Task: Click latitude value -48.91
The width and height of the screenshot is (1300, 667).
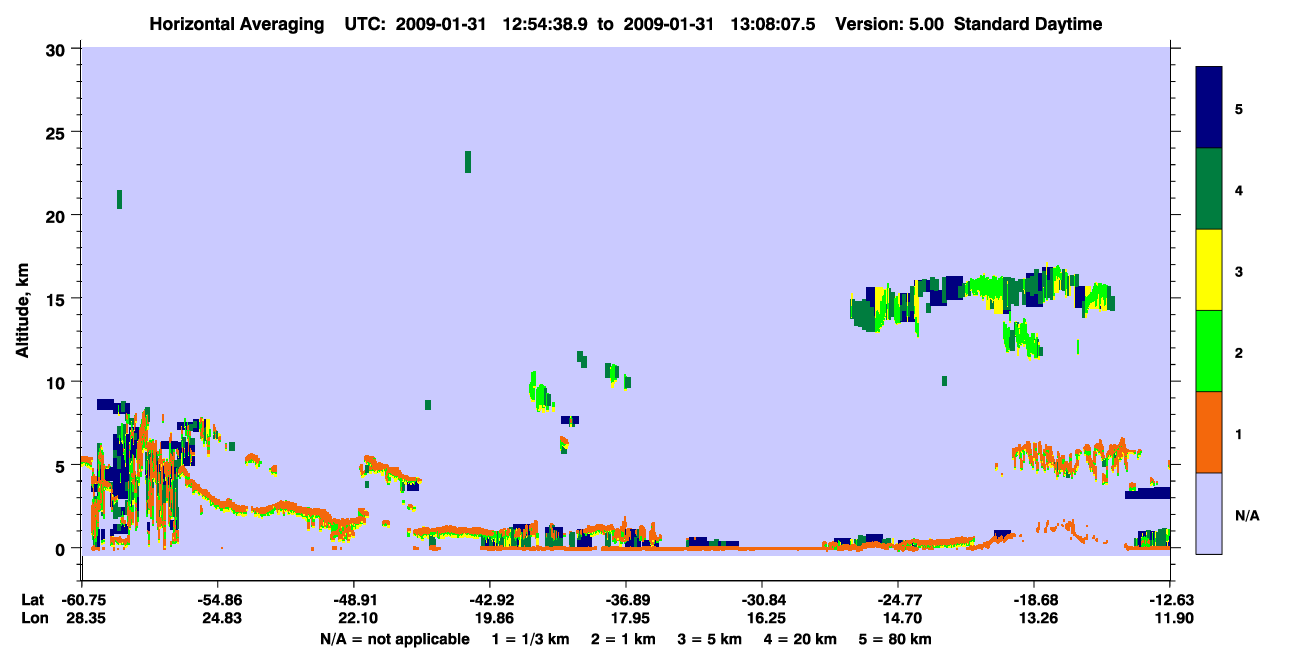Action: coord(354,600)
